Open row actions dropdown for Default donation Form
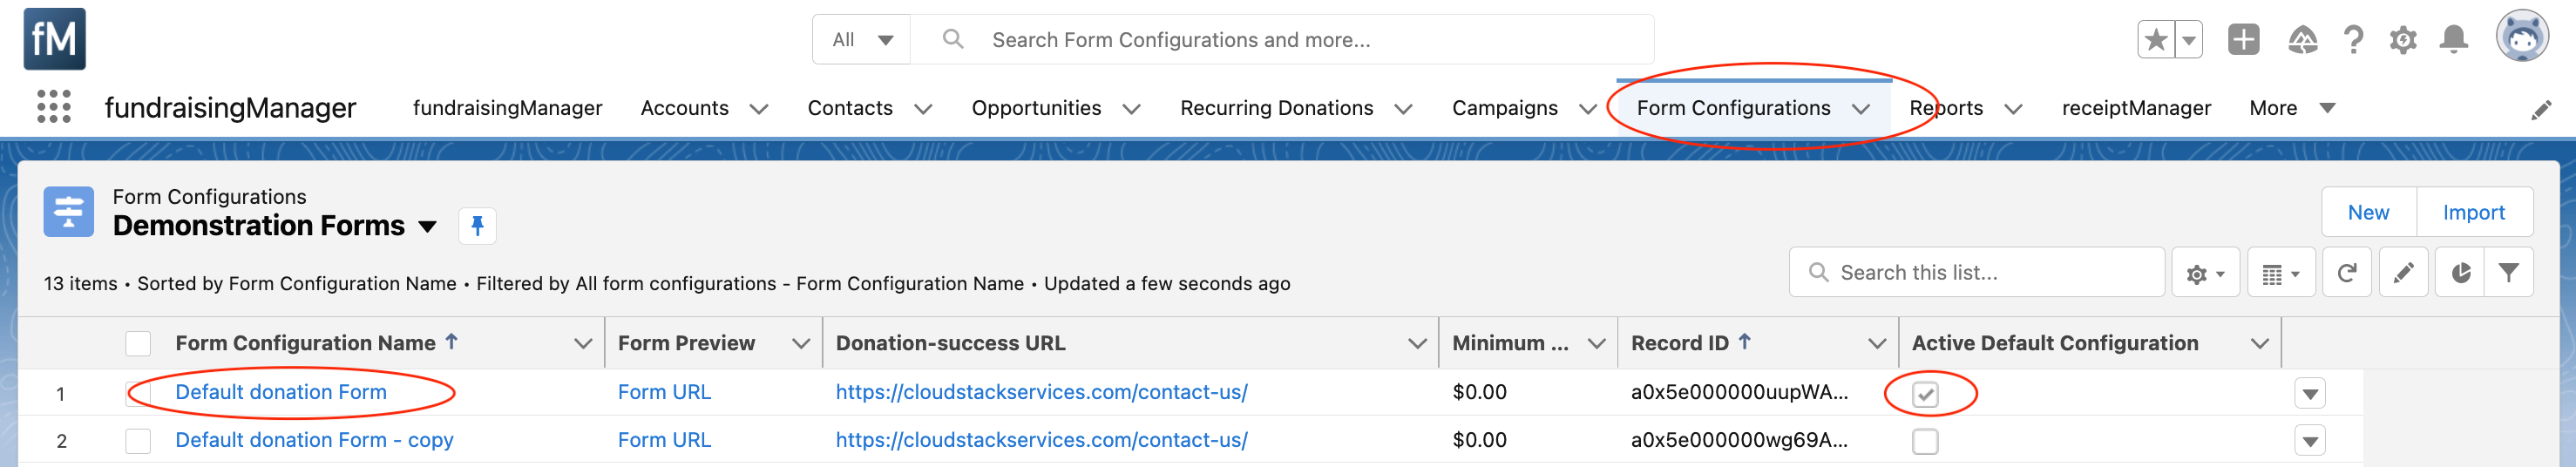2576x467 pixels. pyautogui.click(x=2309, y=394)
